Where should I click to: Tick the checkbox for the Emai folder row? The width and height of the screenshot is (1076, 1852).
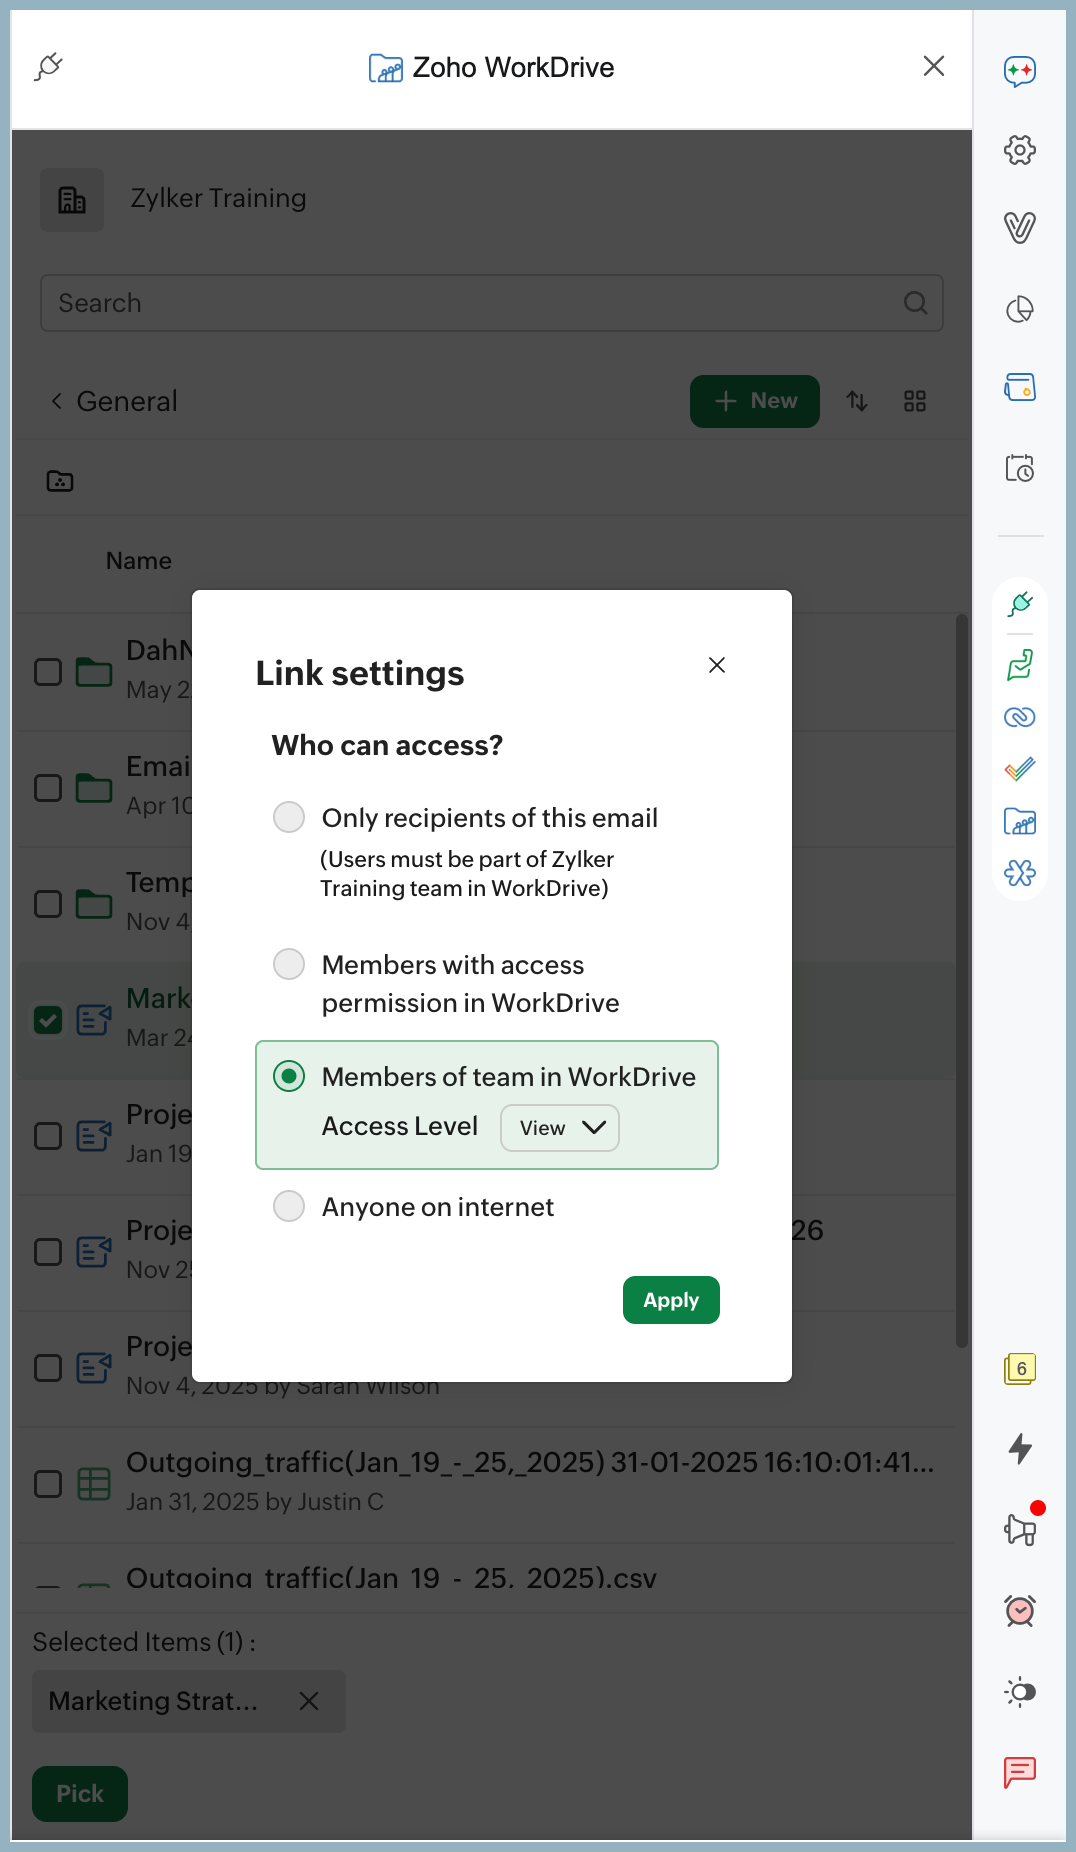tap(48, 788)
